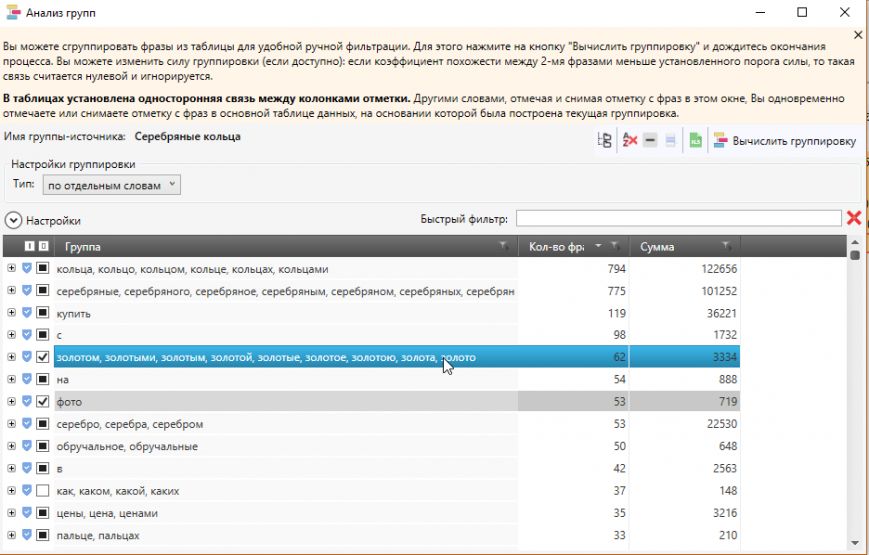Select the цены, цена, ценами row text
The height and width of the screenshot is (555, 869).
[x=107, y=513]
